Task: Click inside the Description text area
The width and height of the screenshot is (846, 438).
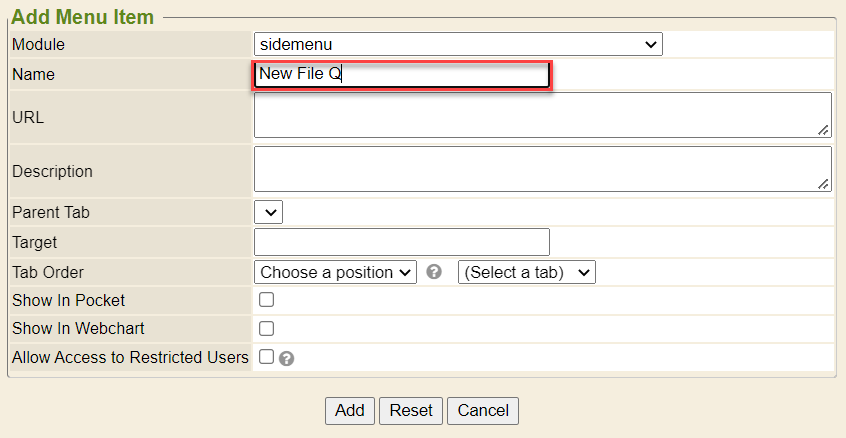Action: click(x=542, y=169)
